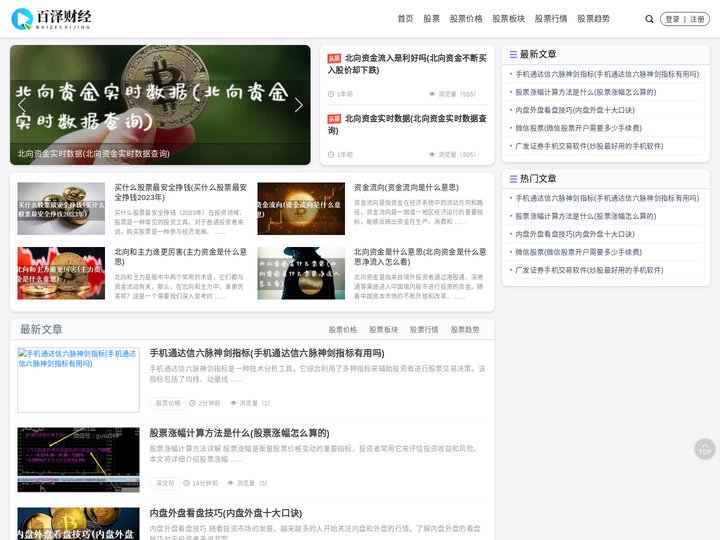Click the 深交所 tag under 股票涨幅 article
The height and width of the screenshot is (540, 720).
(x=164, y=483)
